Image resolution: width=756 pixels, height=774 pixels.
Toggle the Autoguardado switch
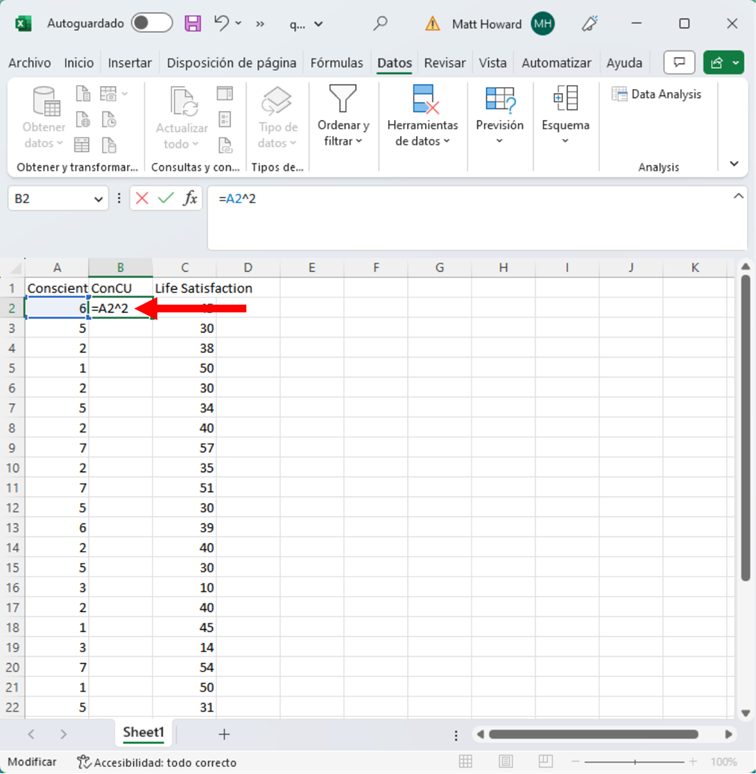pos(151,23)
